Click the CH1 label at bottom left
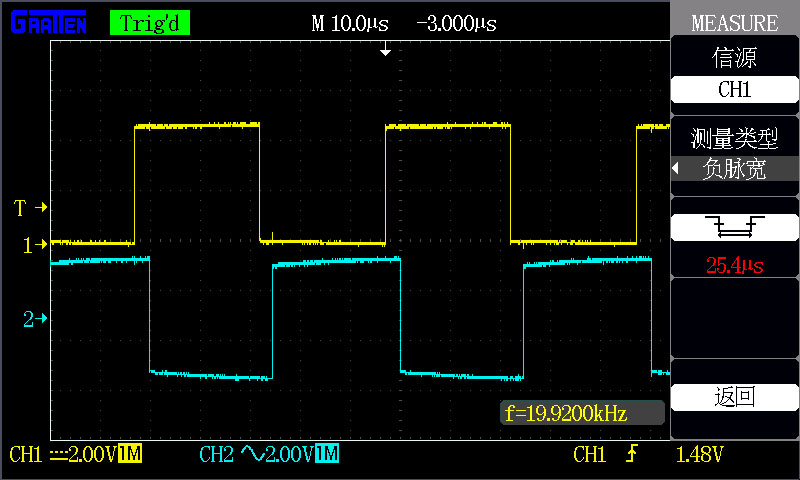 click(26, 454)
